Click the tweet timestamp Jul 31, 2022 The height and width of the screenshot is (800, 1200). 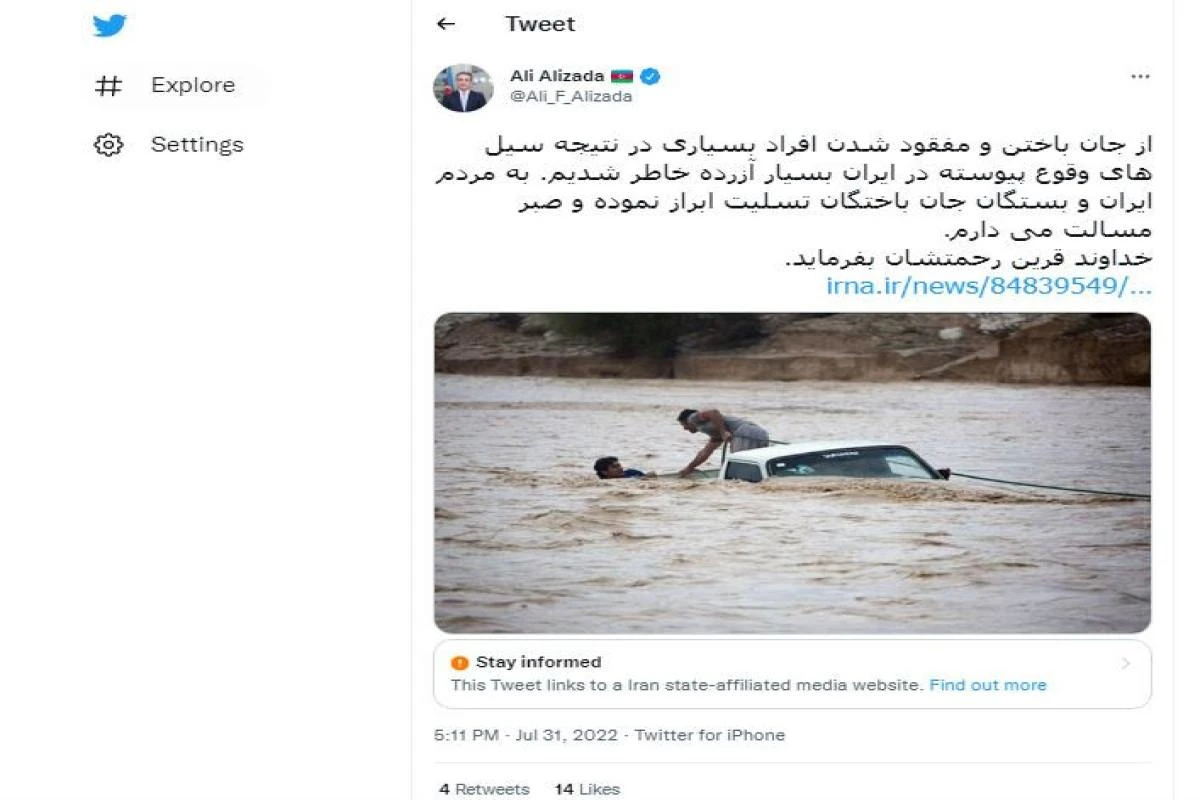[565, 735]
